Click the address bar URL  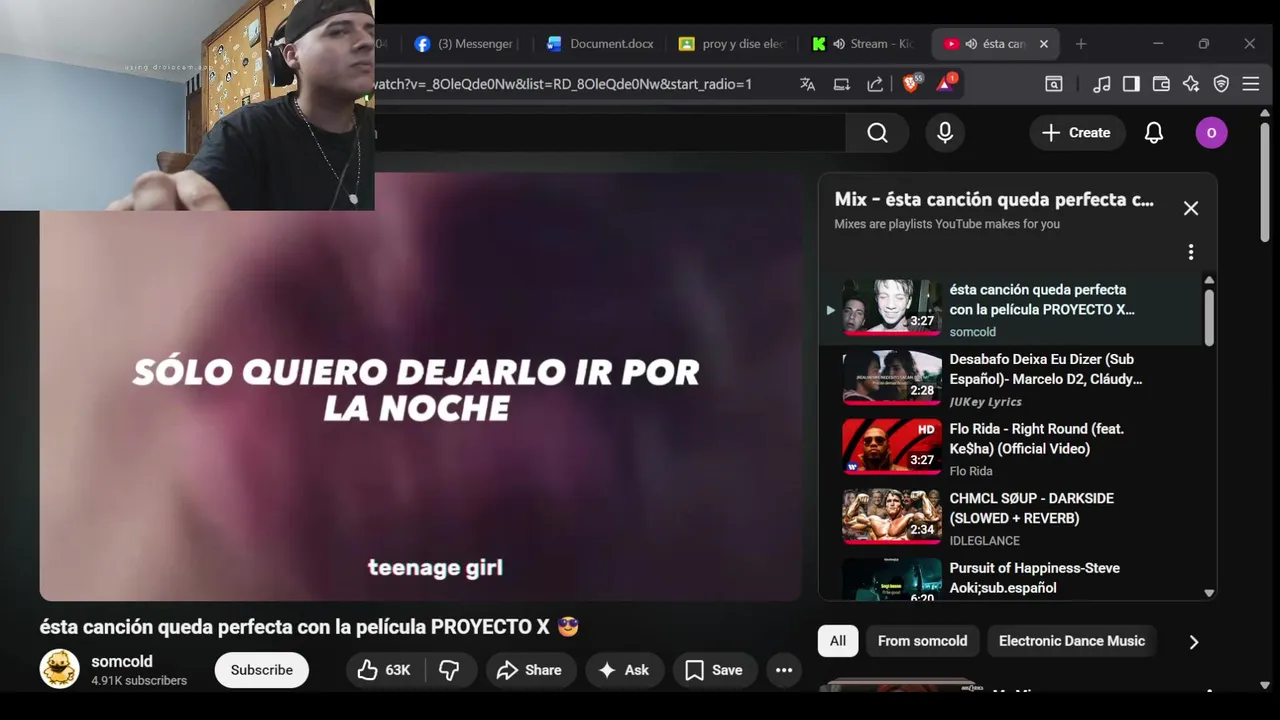click(560, 84)
